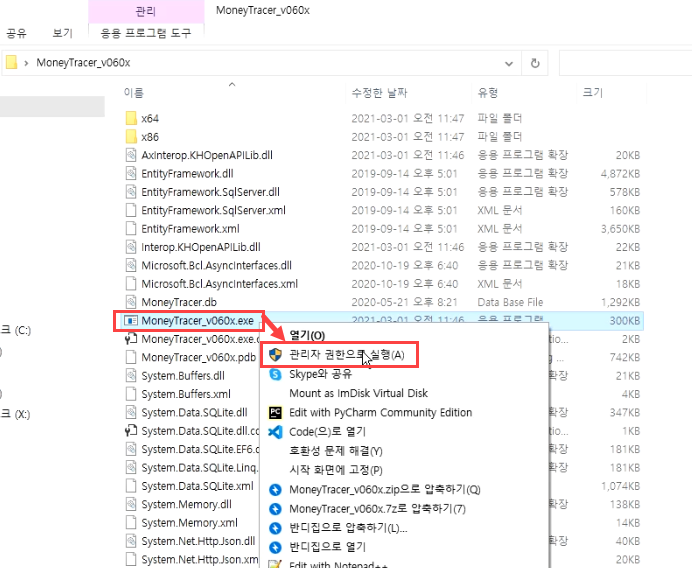Click the EntityFramework.dll file icon
Viewport: 692px width, 568px height.
pyautogui.click(x=131, y=173)
